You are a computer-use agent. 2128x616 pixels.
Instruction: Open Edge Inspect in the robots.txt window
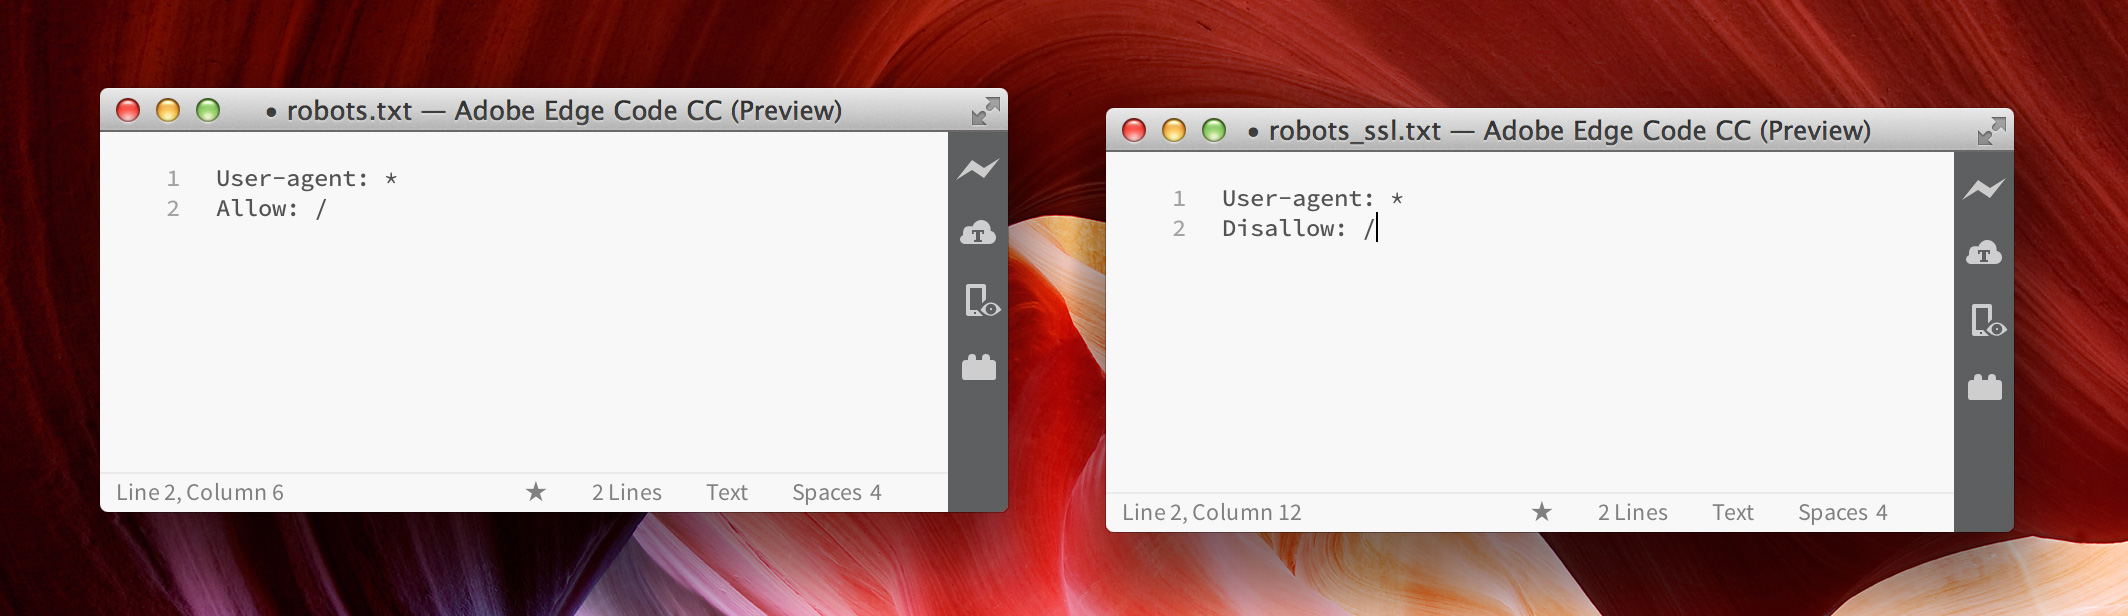[x=980, y=301]
